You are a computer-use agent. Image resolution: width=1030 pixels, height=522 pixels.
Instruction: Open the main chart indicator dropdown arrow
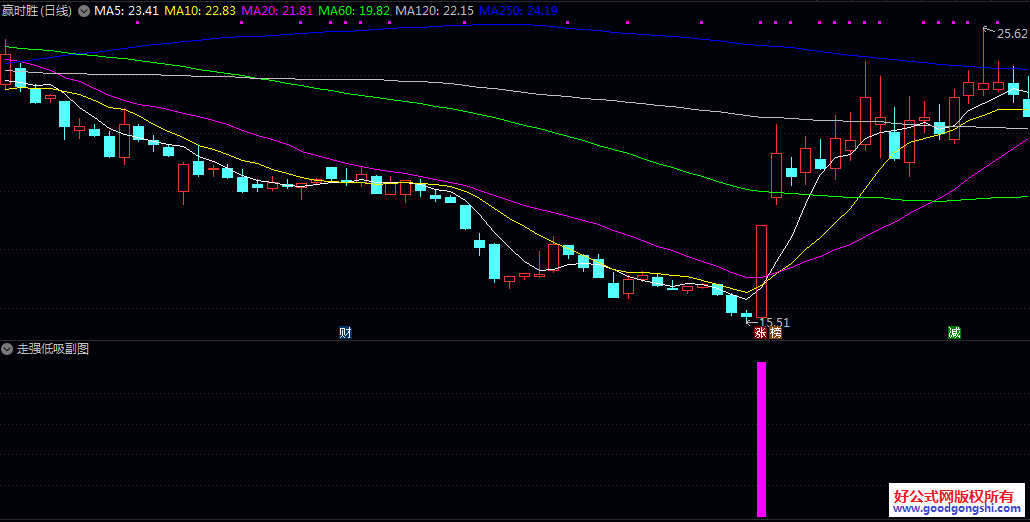click(x=83, y=11)
